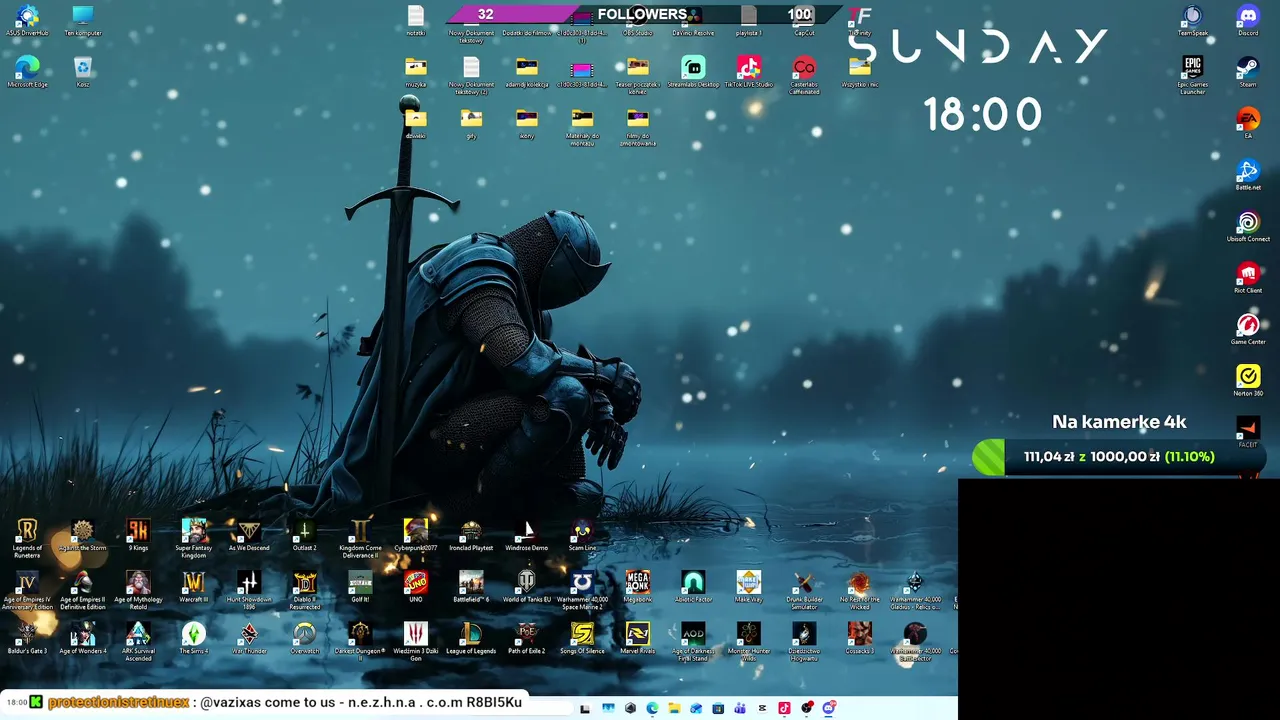1280x720 pixels.
Task: Open the Kingdom Come Deliverance II icon
Action: [360, 537]
